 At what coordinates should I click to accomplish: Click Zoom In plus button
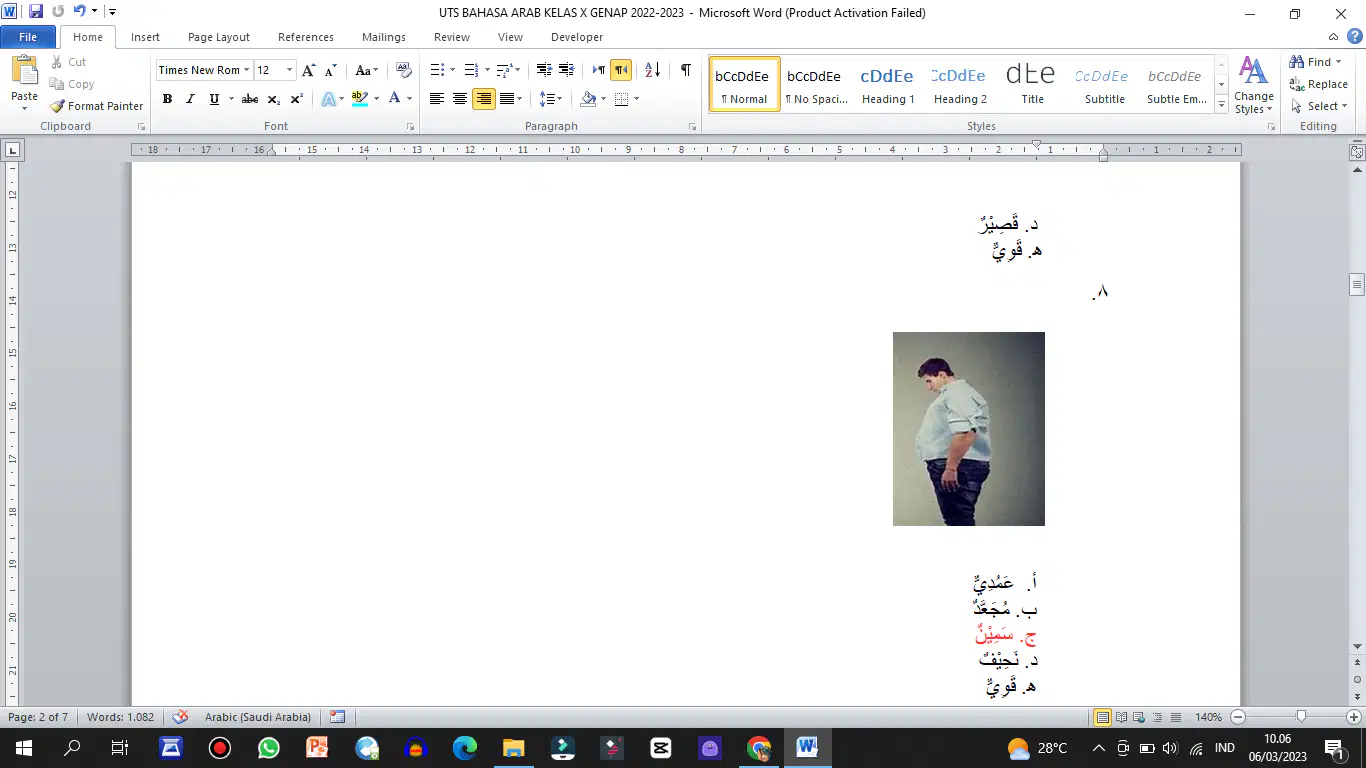(1354, 717)
